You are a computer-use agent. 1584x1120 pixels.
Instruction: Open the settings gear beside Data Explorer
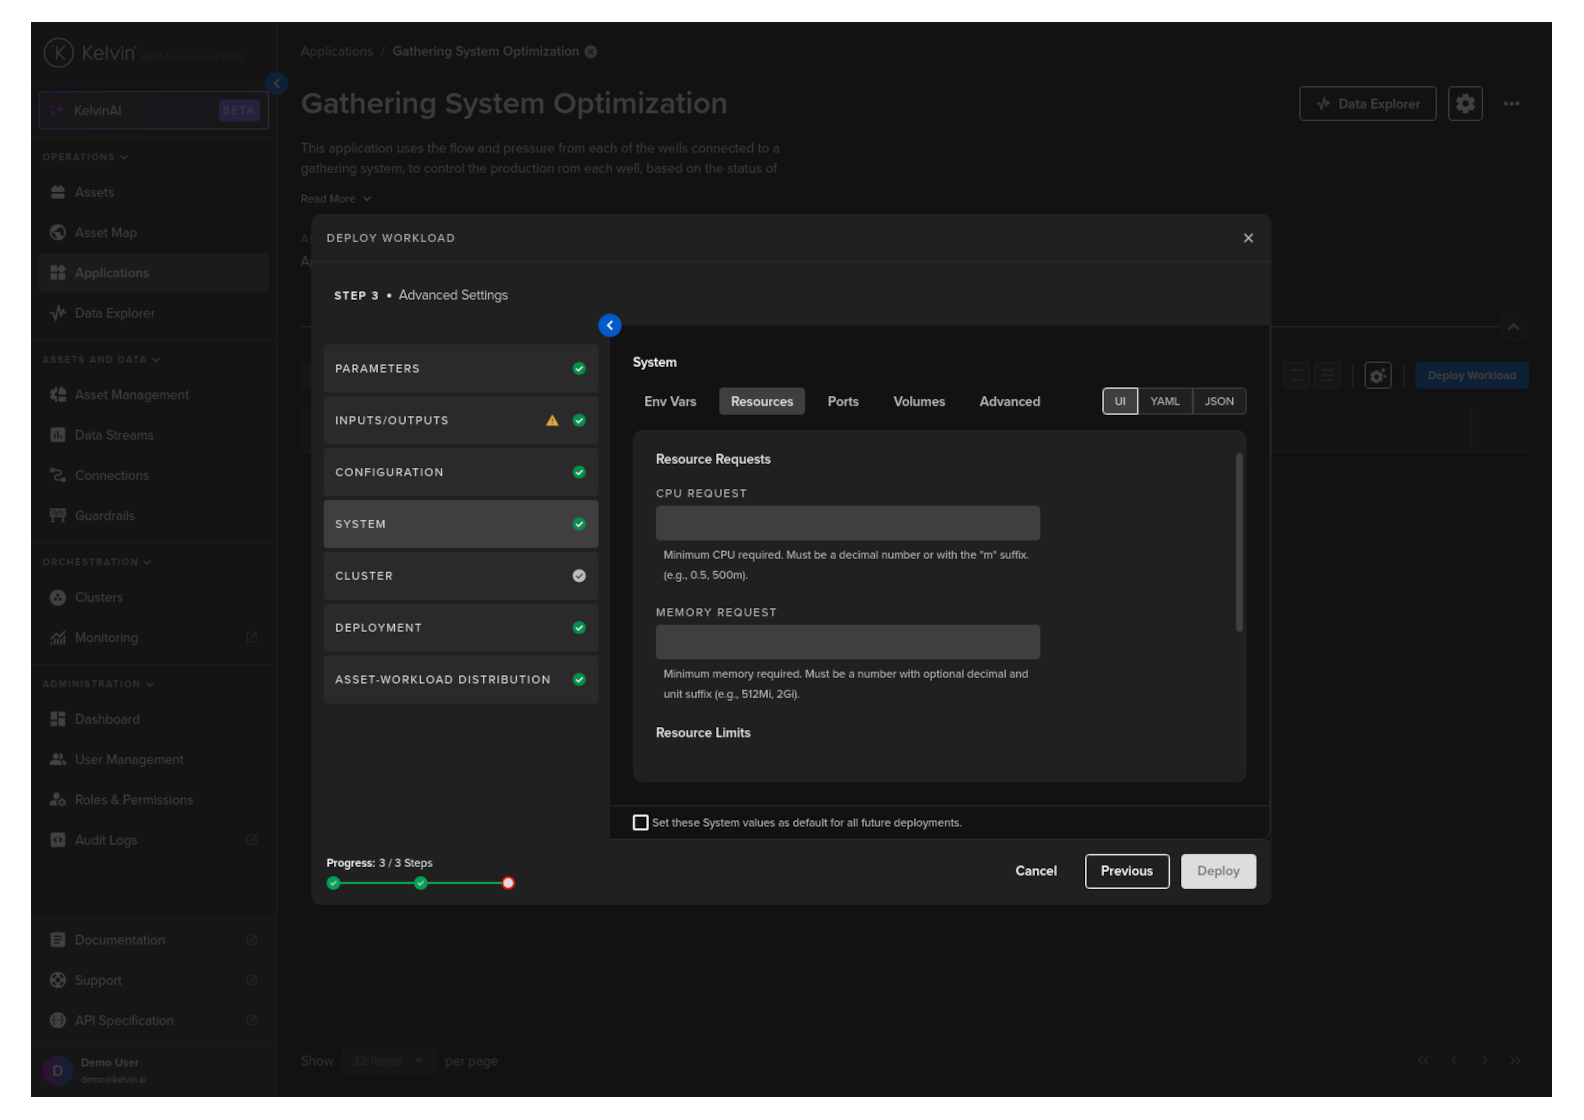point(1465,104)
